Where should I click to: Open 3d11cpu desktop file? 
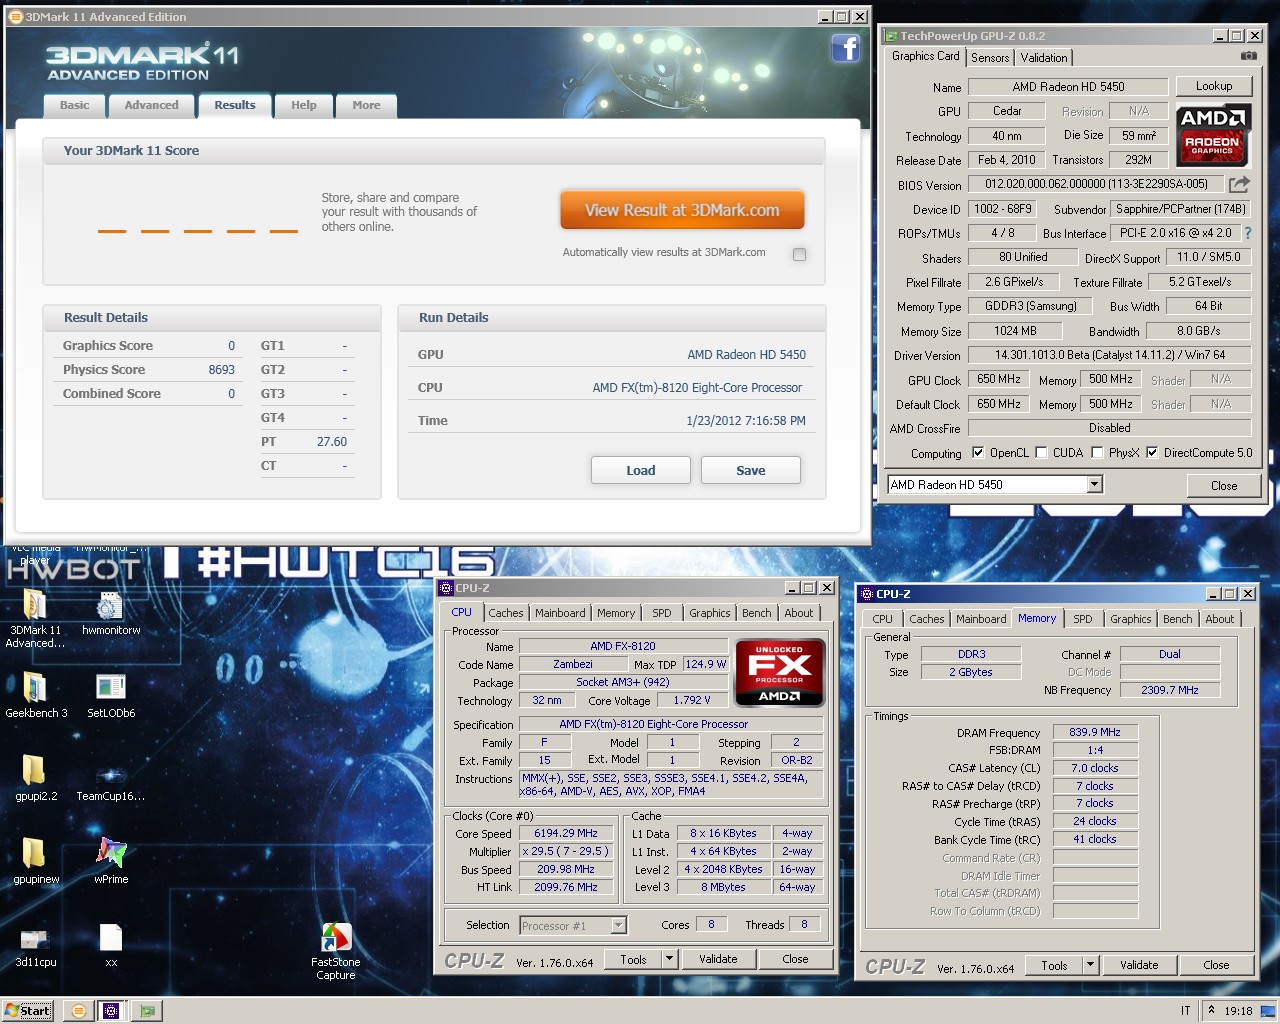(x=36, y=946)
